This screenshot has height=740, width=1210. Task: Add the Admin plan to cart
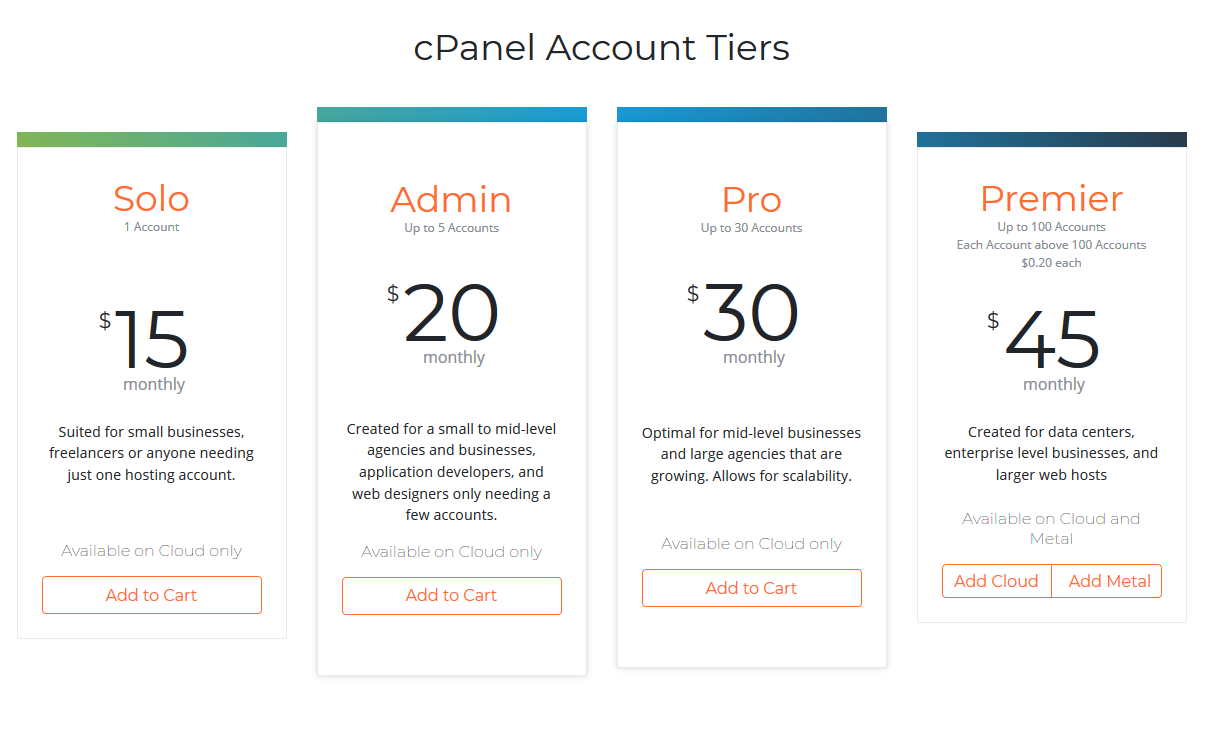pos(452,595)
